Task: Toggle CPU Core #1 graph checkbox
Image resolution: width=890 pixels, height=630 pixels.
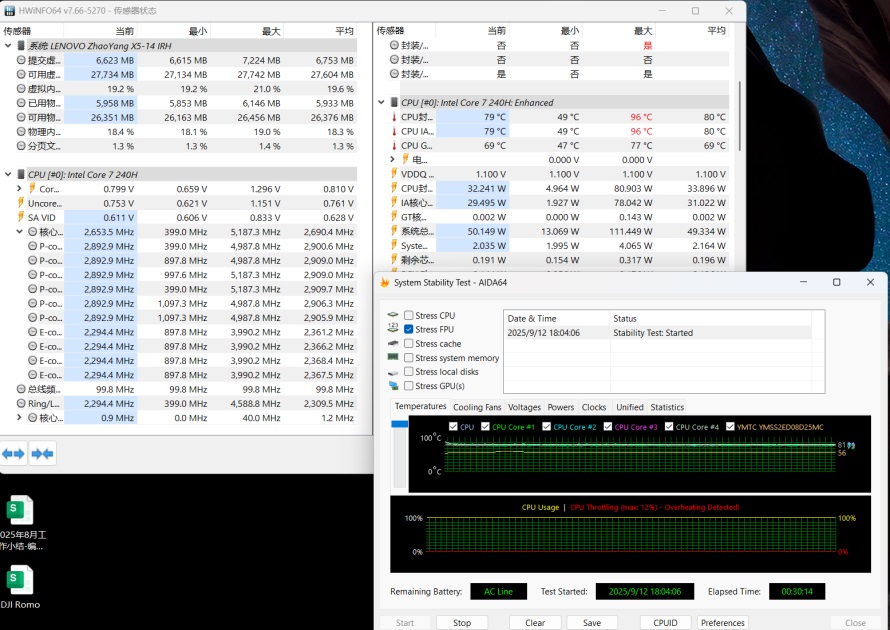Action: pos(485,427)
